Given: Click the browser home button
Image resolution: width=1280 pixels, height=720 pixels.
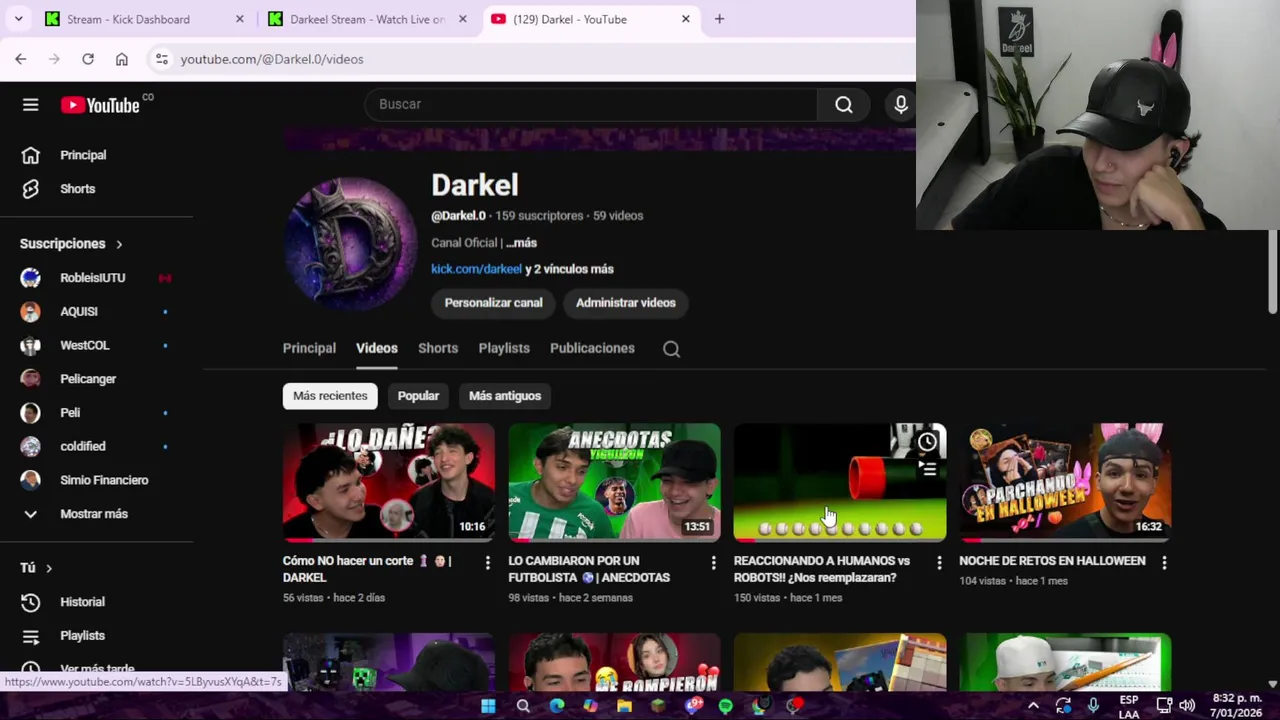Looking at the screenshot, I should click(x=122, y=59).
